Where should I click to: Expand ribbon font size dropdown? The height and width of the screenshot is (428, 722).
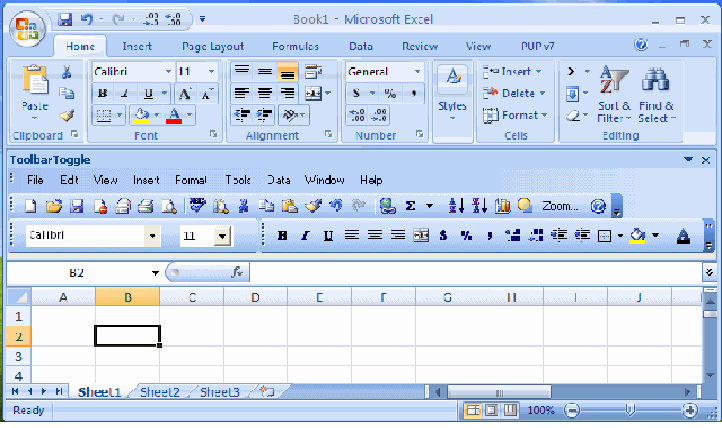point(211,71)
